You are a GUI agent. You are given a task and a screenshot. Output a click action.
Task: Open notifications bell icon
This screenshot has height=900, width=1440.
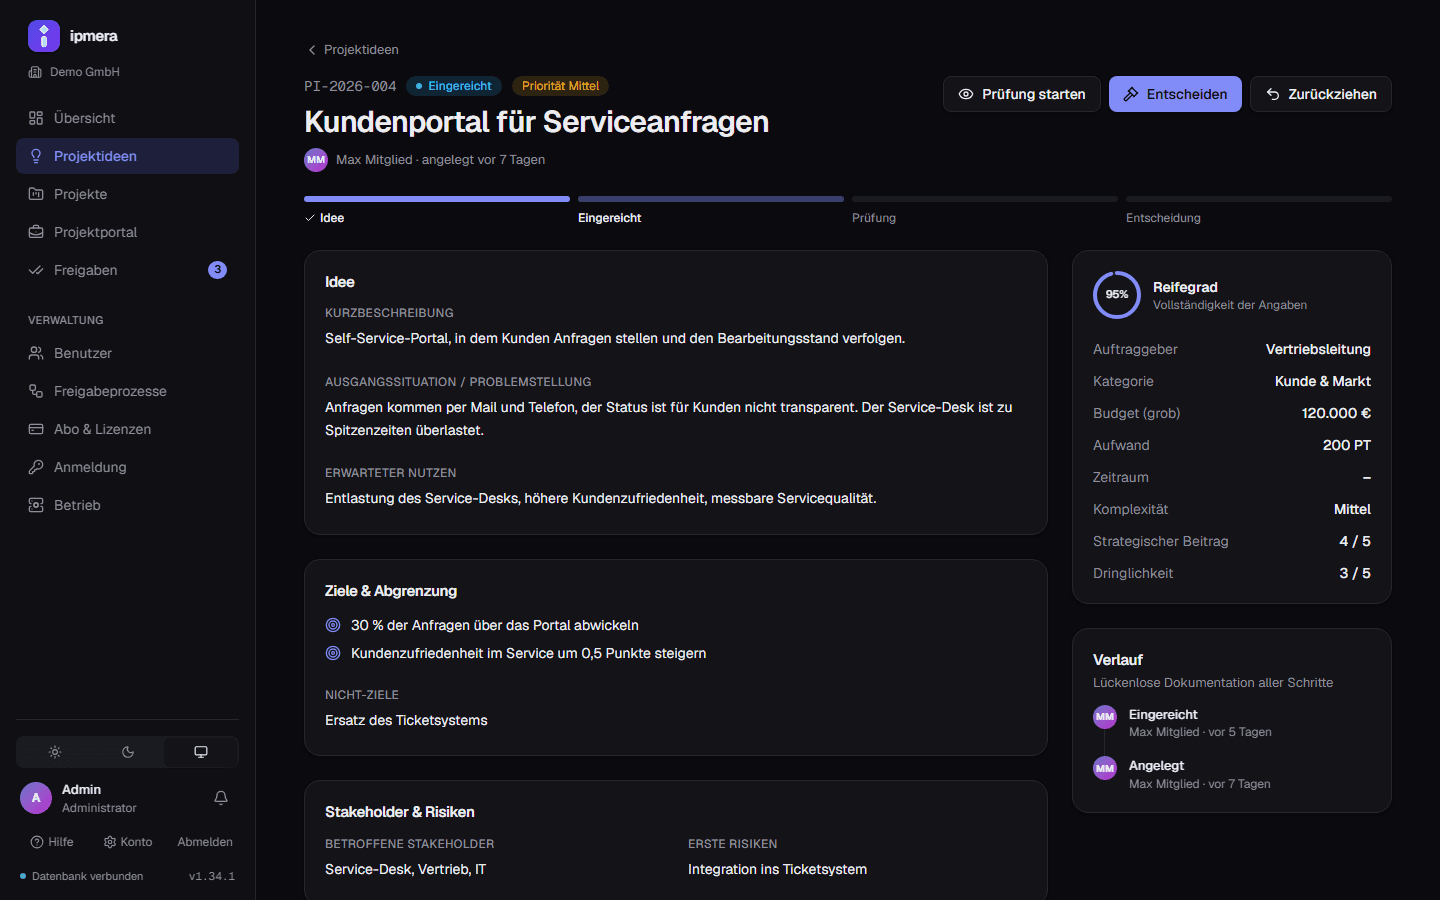221,798
